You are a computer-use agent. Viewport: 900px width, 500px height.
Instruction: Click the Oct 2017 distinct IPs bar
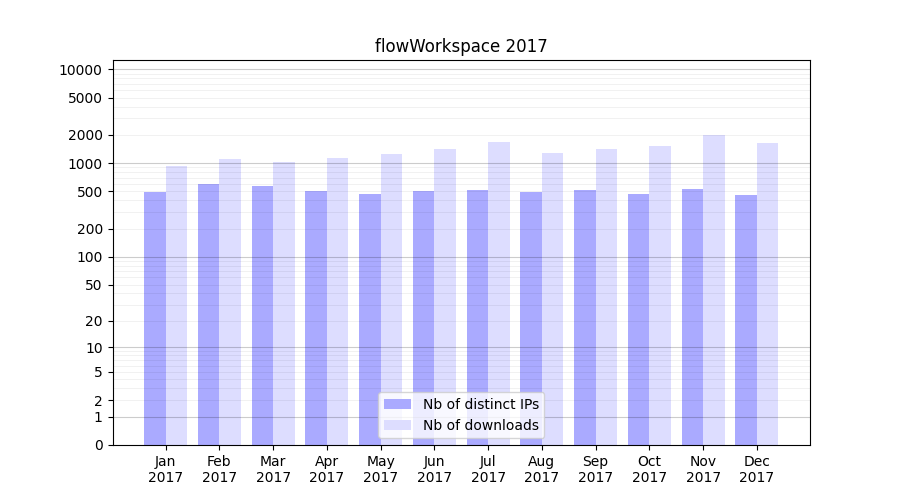[x=638, y=319]
